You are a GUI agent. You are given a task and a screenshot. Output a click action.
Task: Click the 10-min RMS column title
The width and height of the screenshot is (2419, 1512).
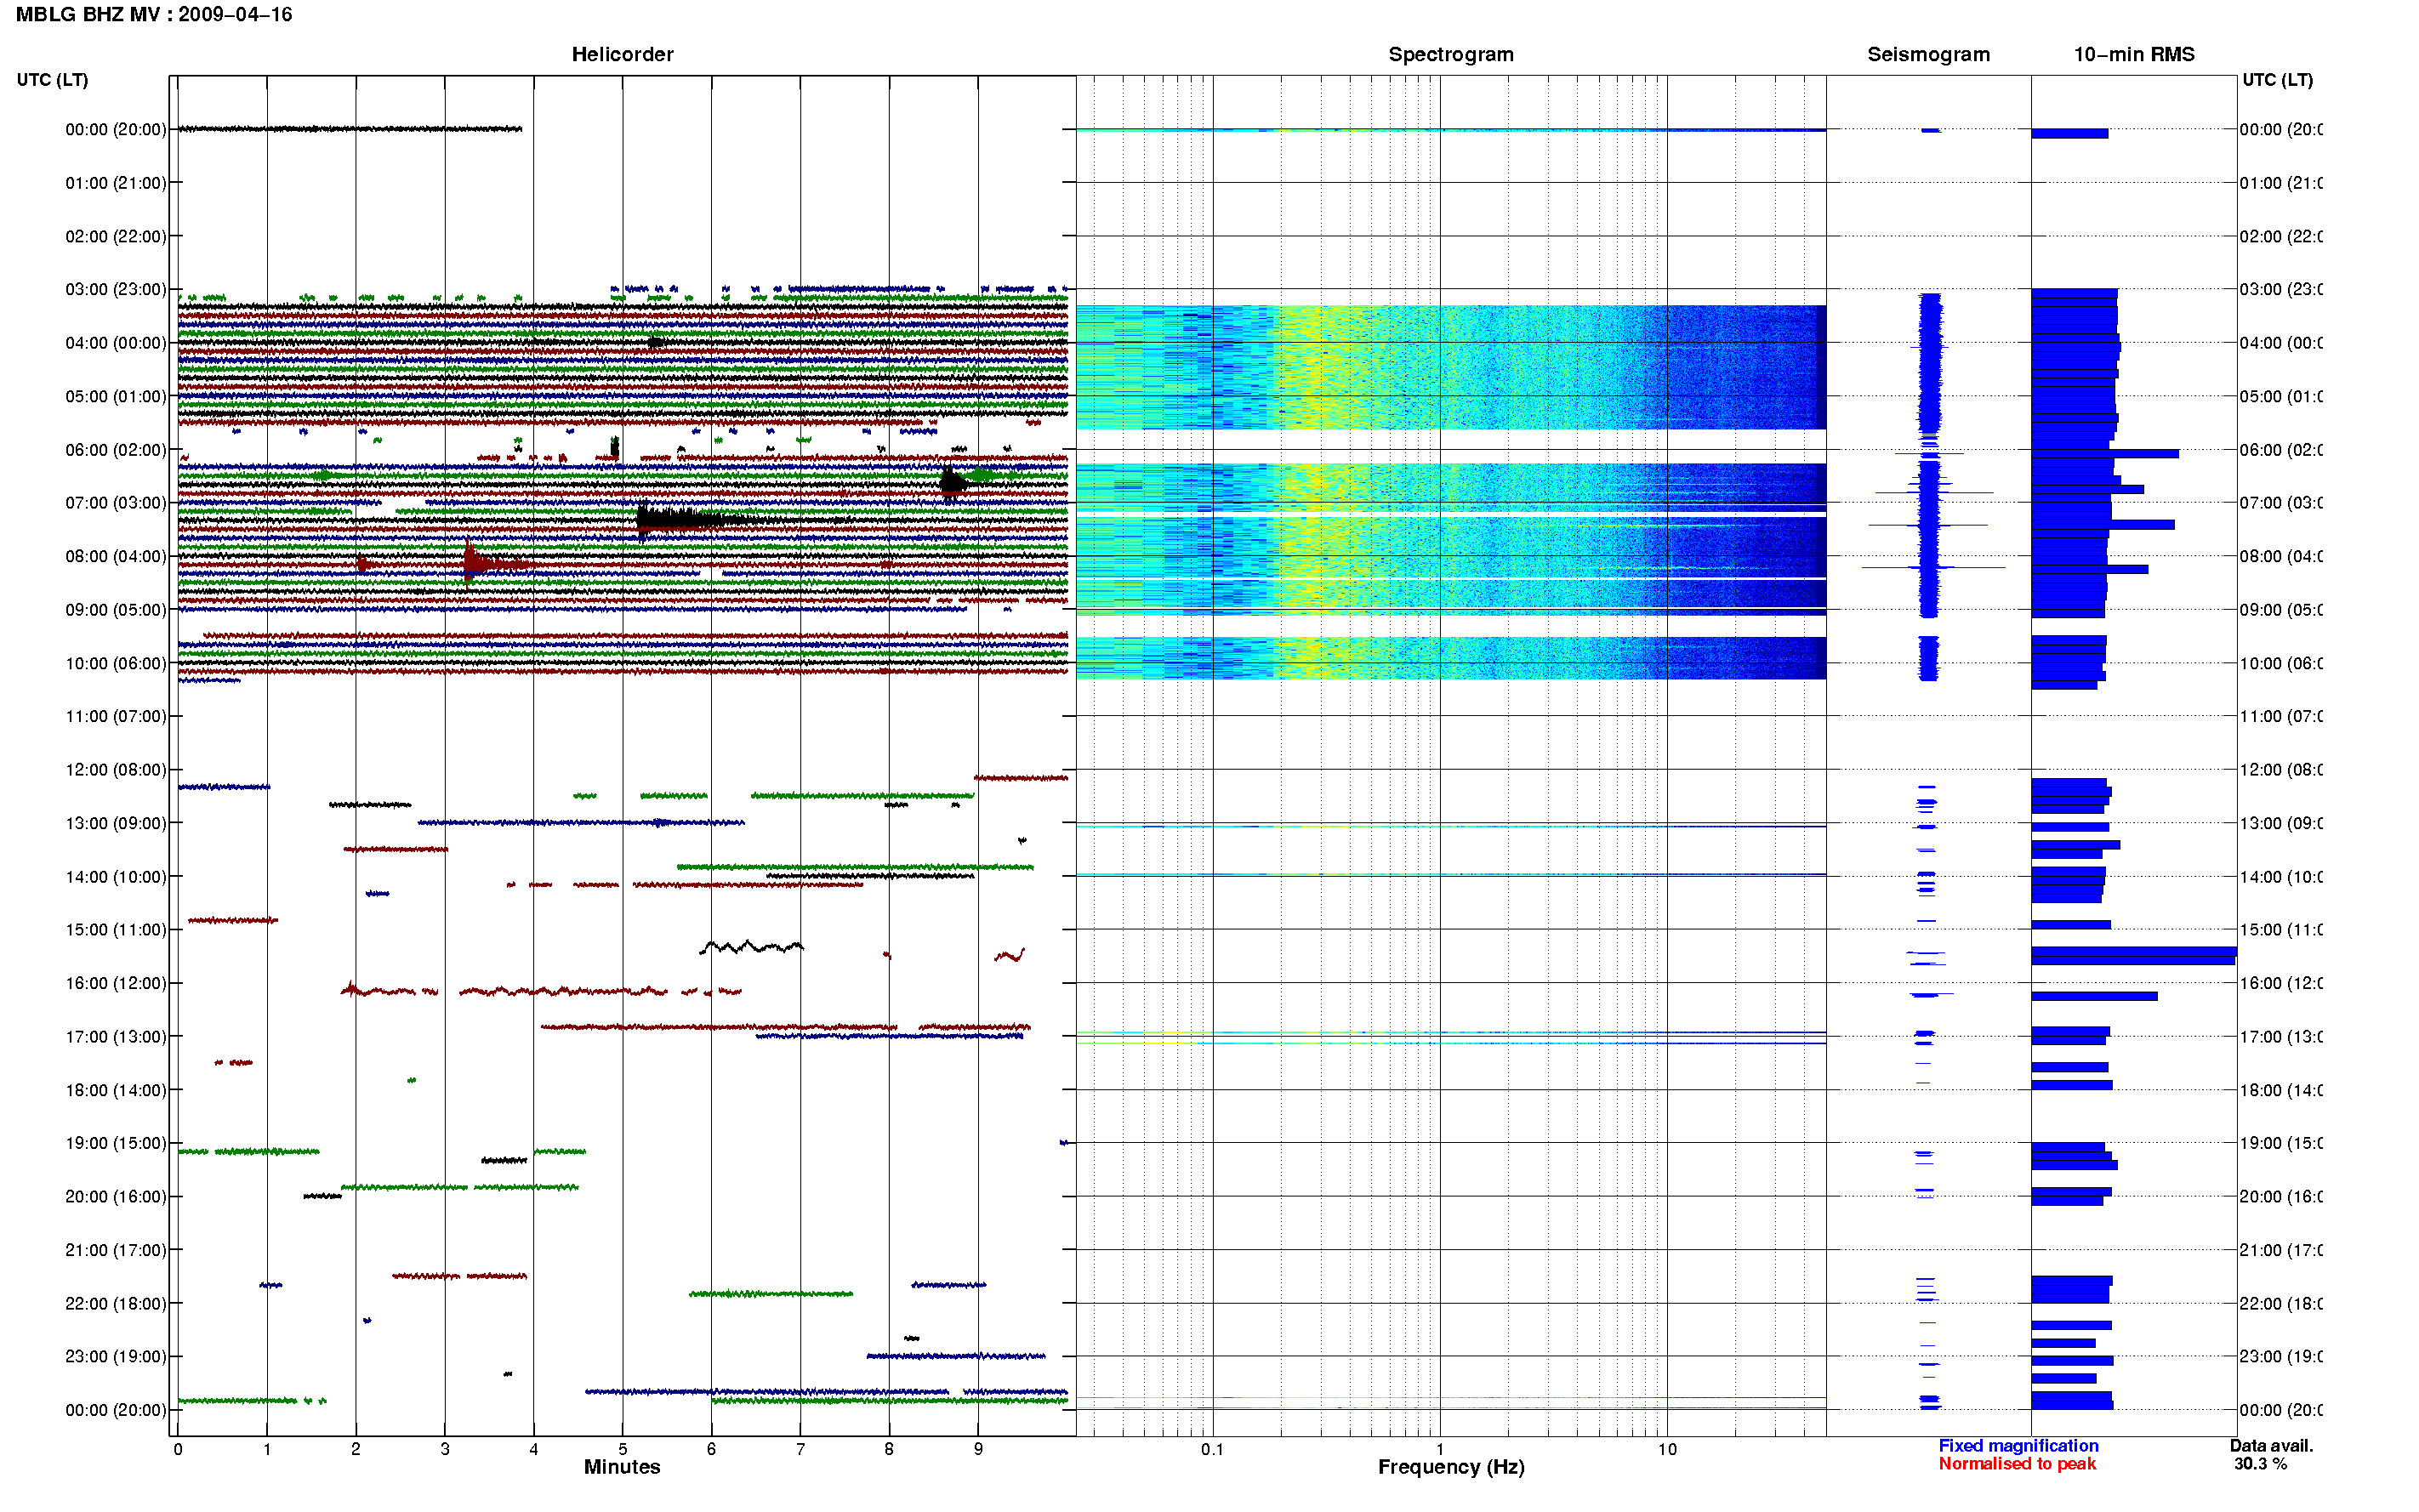pos(2133,54)
